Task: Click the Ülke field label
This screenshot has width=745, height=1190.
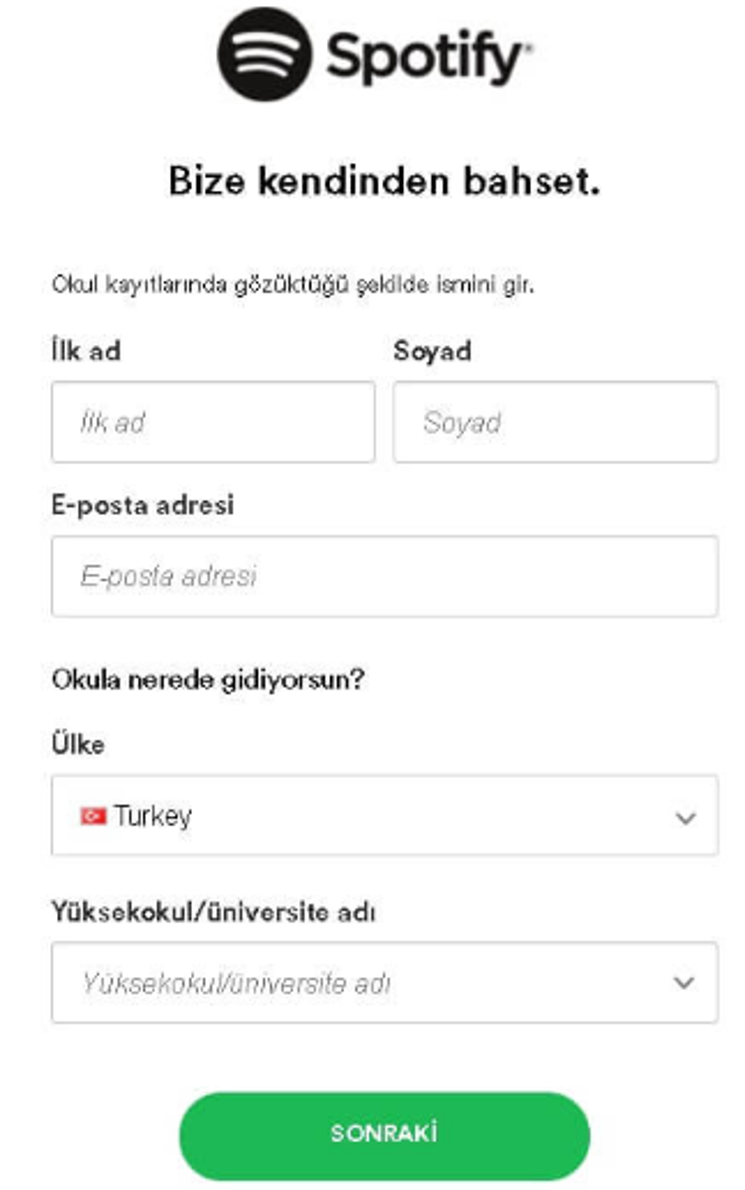Action: tap(78, 745)
